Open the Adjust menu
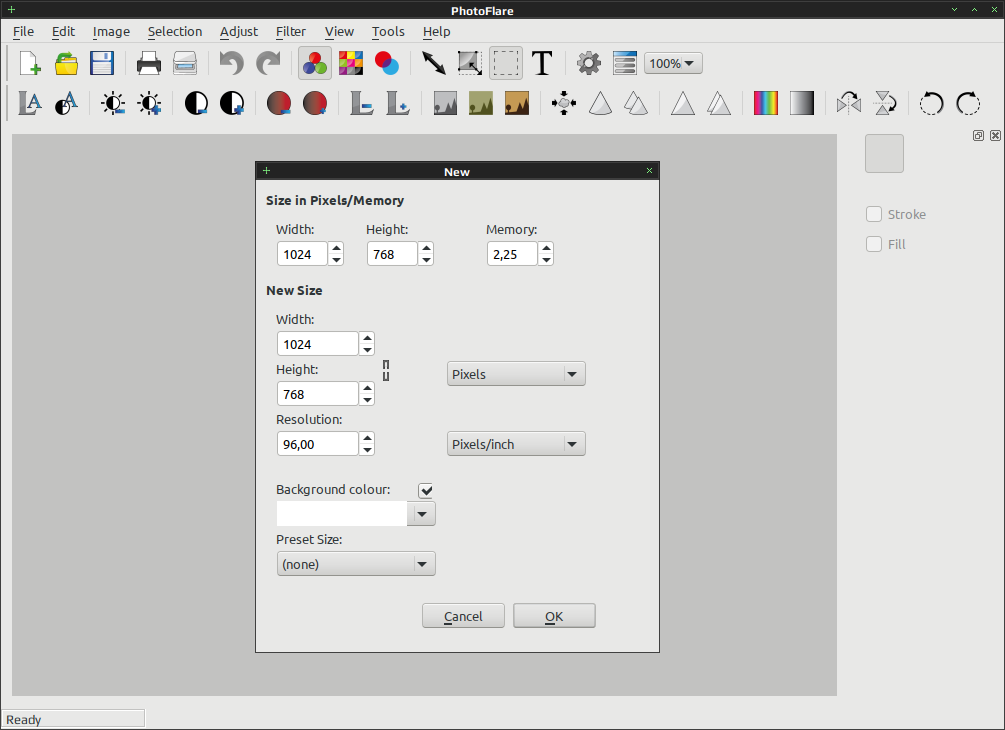 (x=239, y=31)
